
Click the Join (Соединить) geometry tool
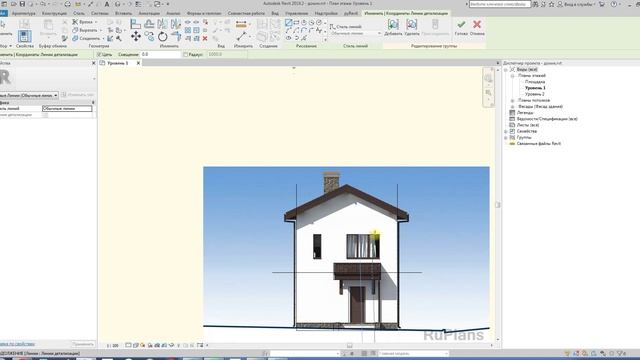click(x=87, y=38)
